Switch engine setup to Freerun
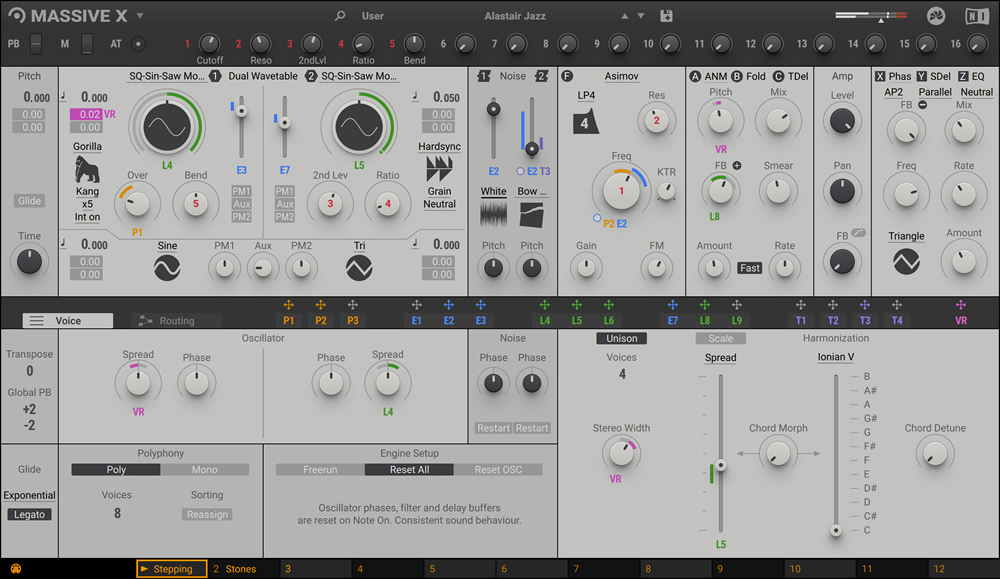The width and height of the screenshot is (1000, 579). [320, 469]
